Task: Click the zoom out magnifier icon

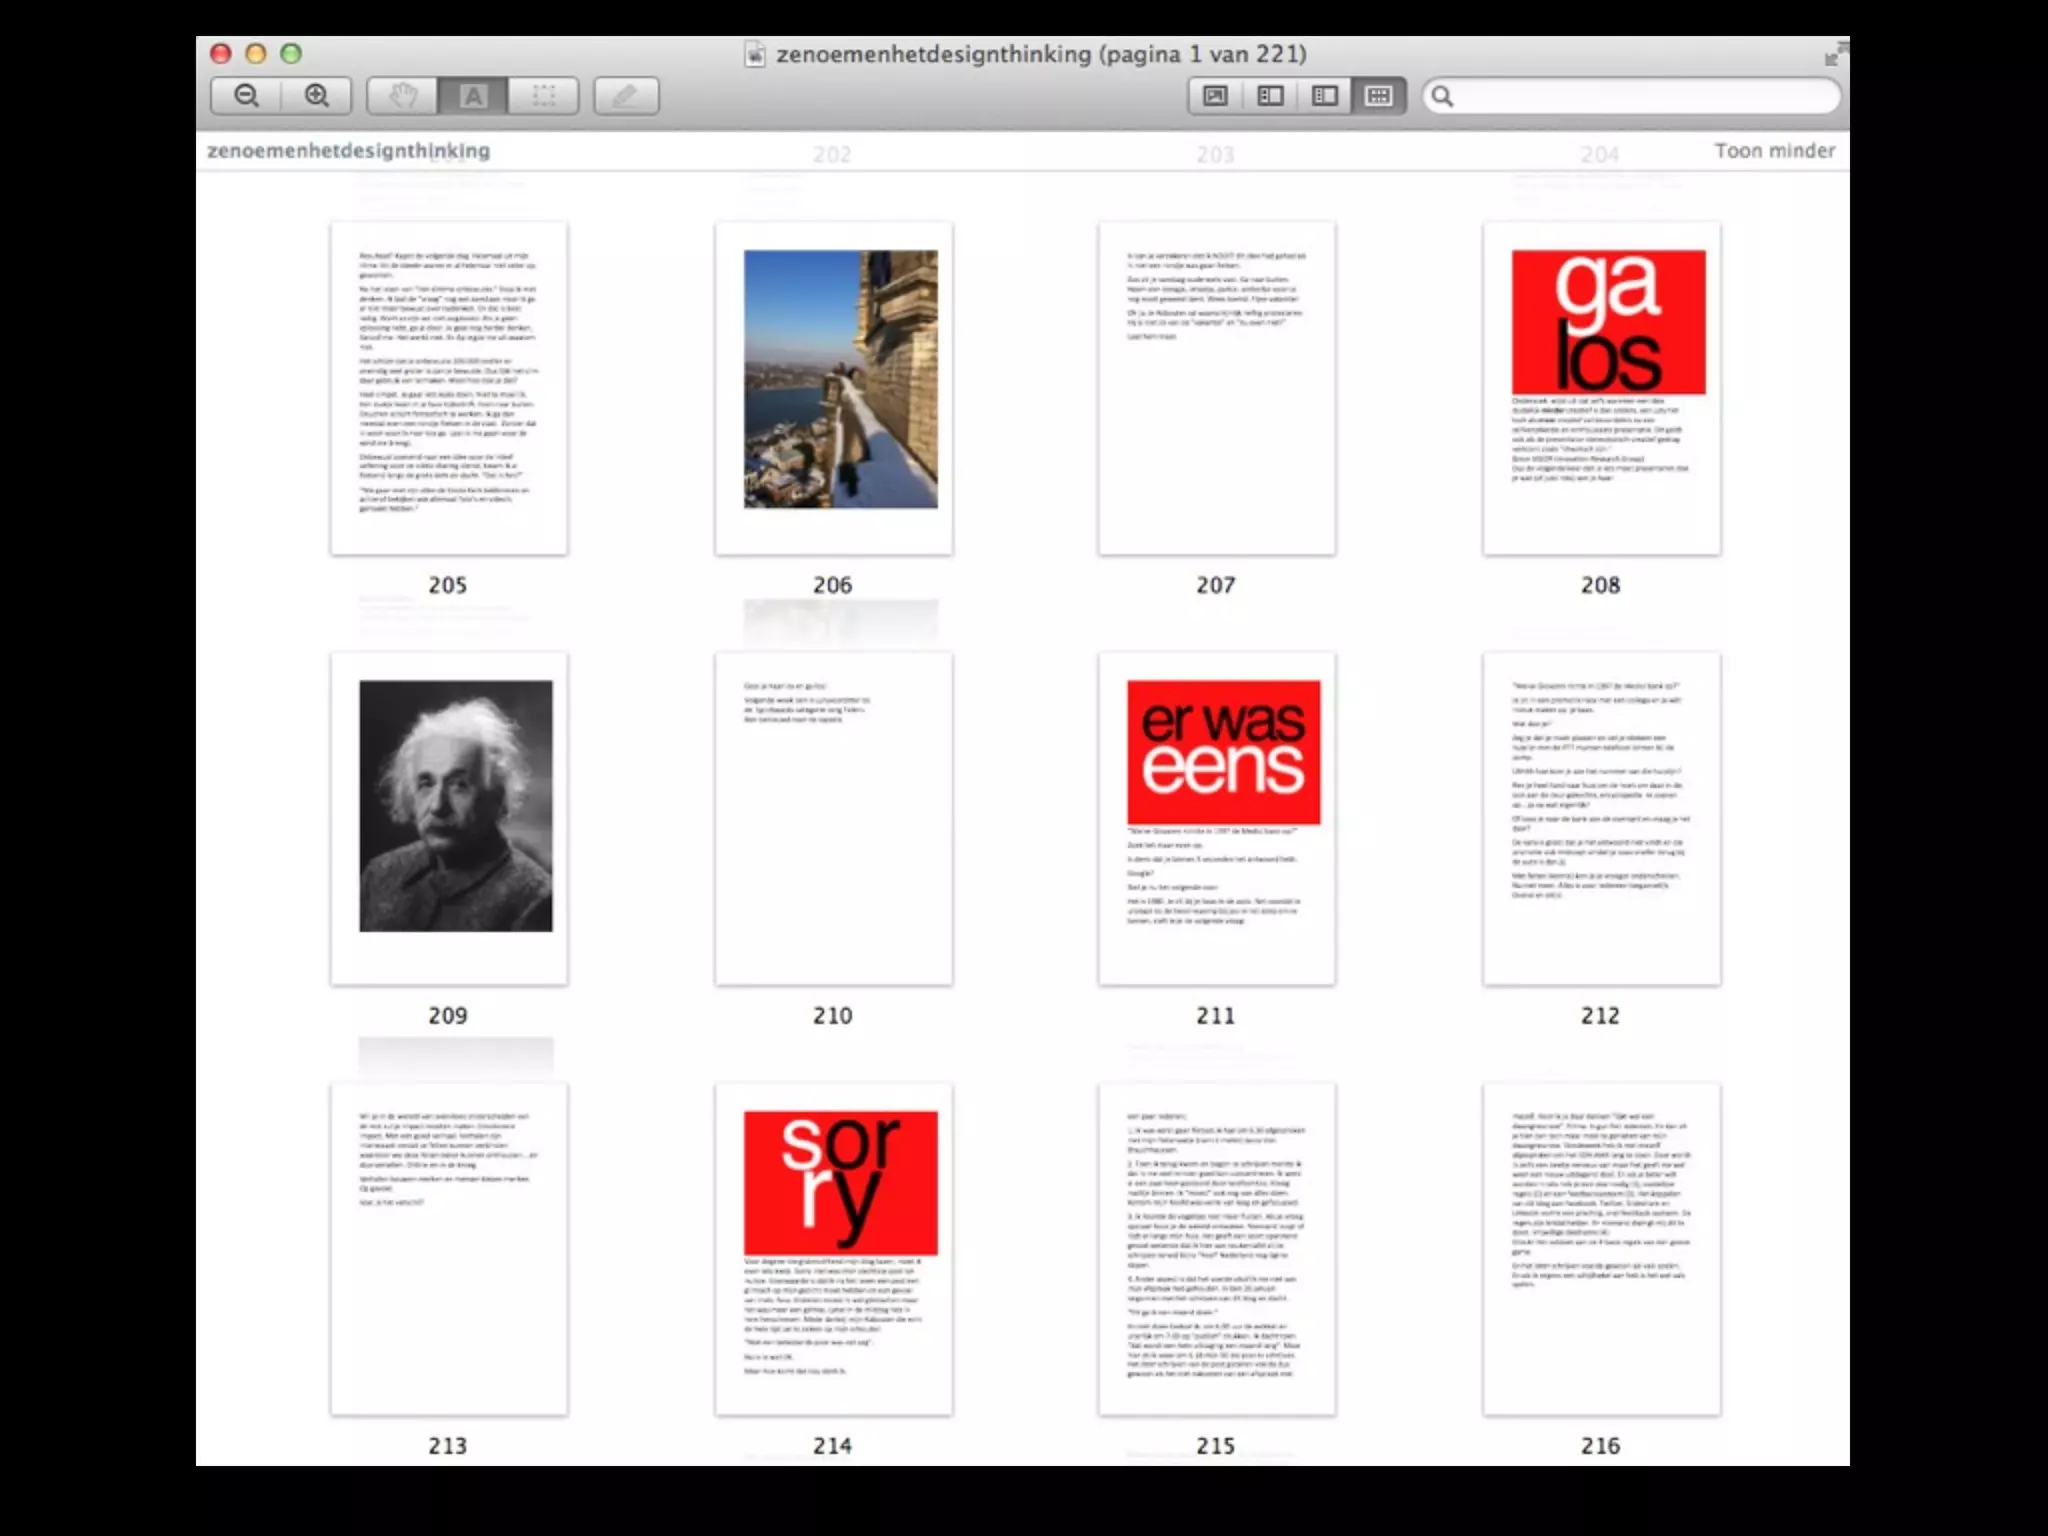Action: (x=246, y=96)
